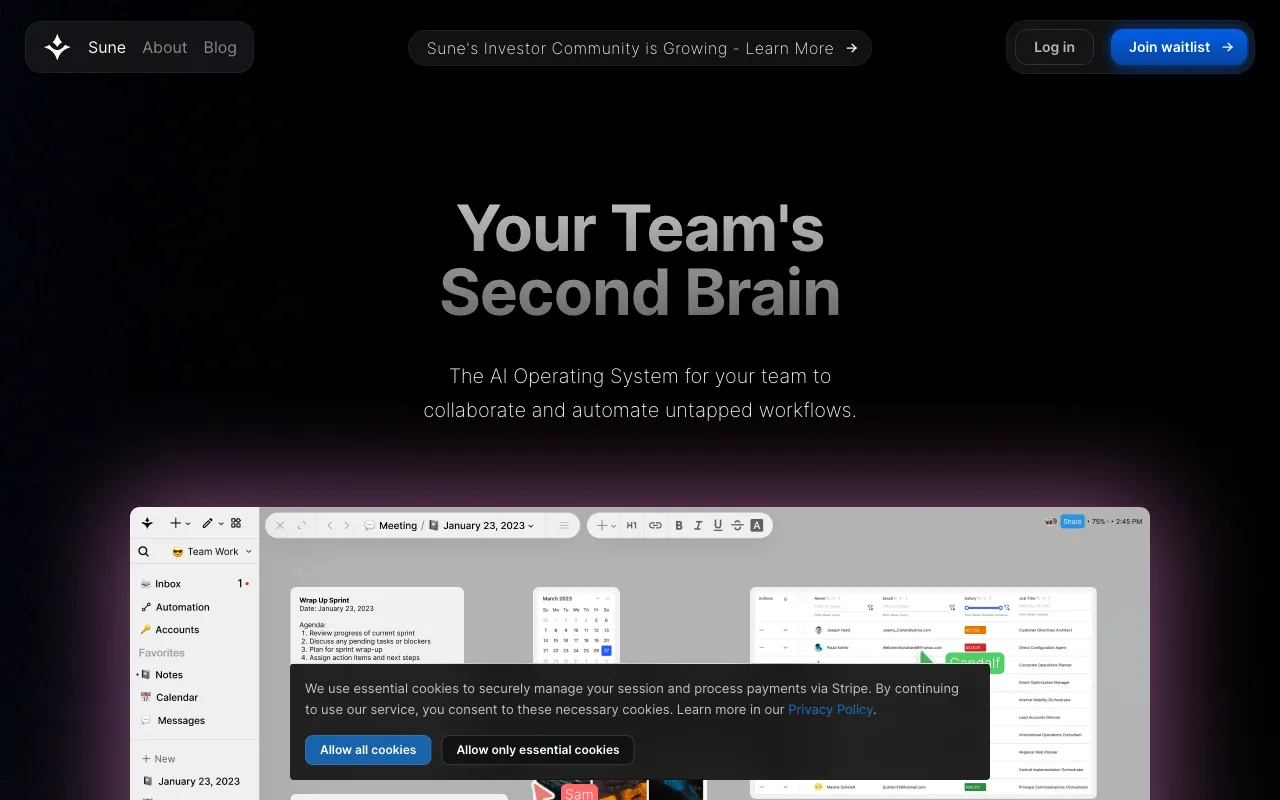The width and height of the screenshot is (1280, 800).
Task: Open the plus add dropdown in sidebar top
Action: 180,523
